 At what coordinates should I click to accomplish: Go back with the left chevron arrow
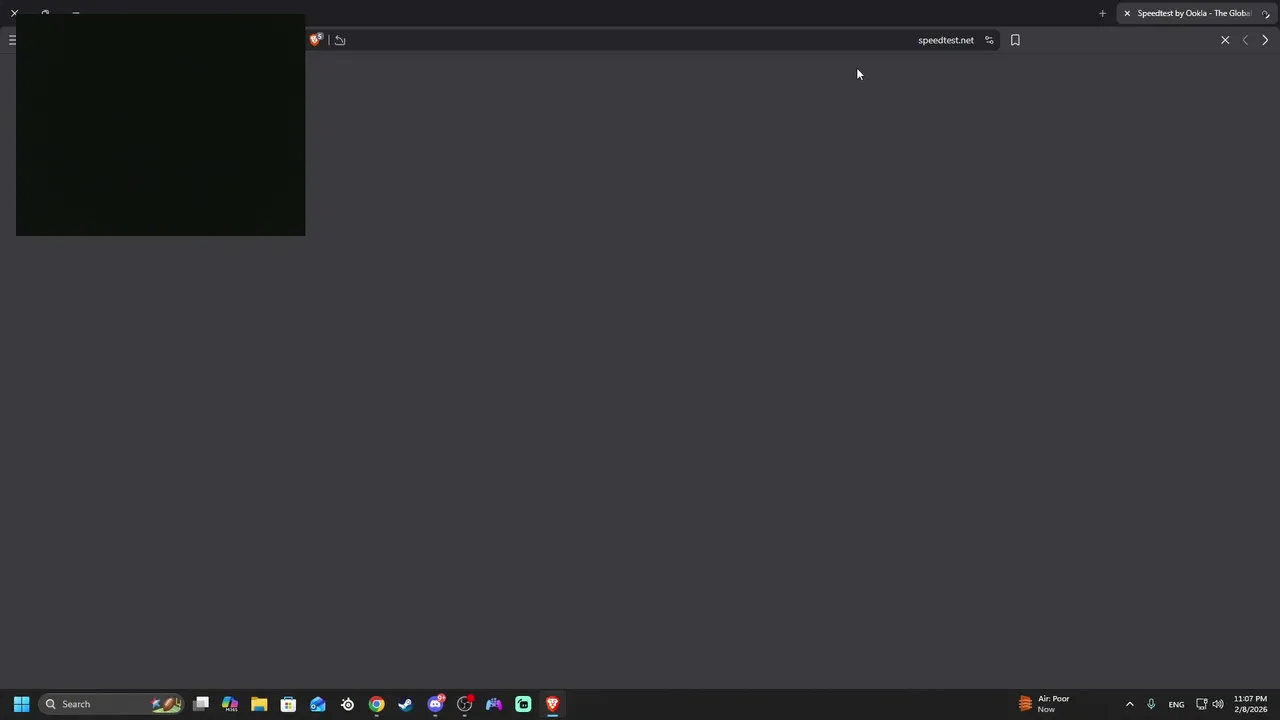[x=1245, y=40]
